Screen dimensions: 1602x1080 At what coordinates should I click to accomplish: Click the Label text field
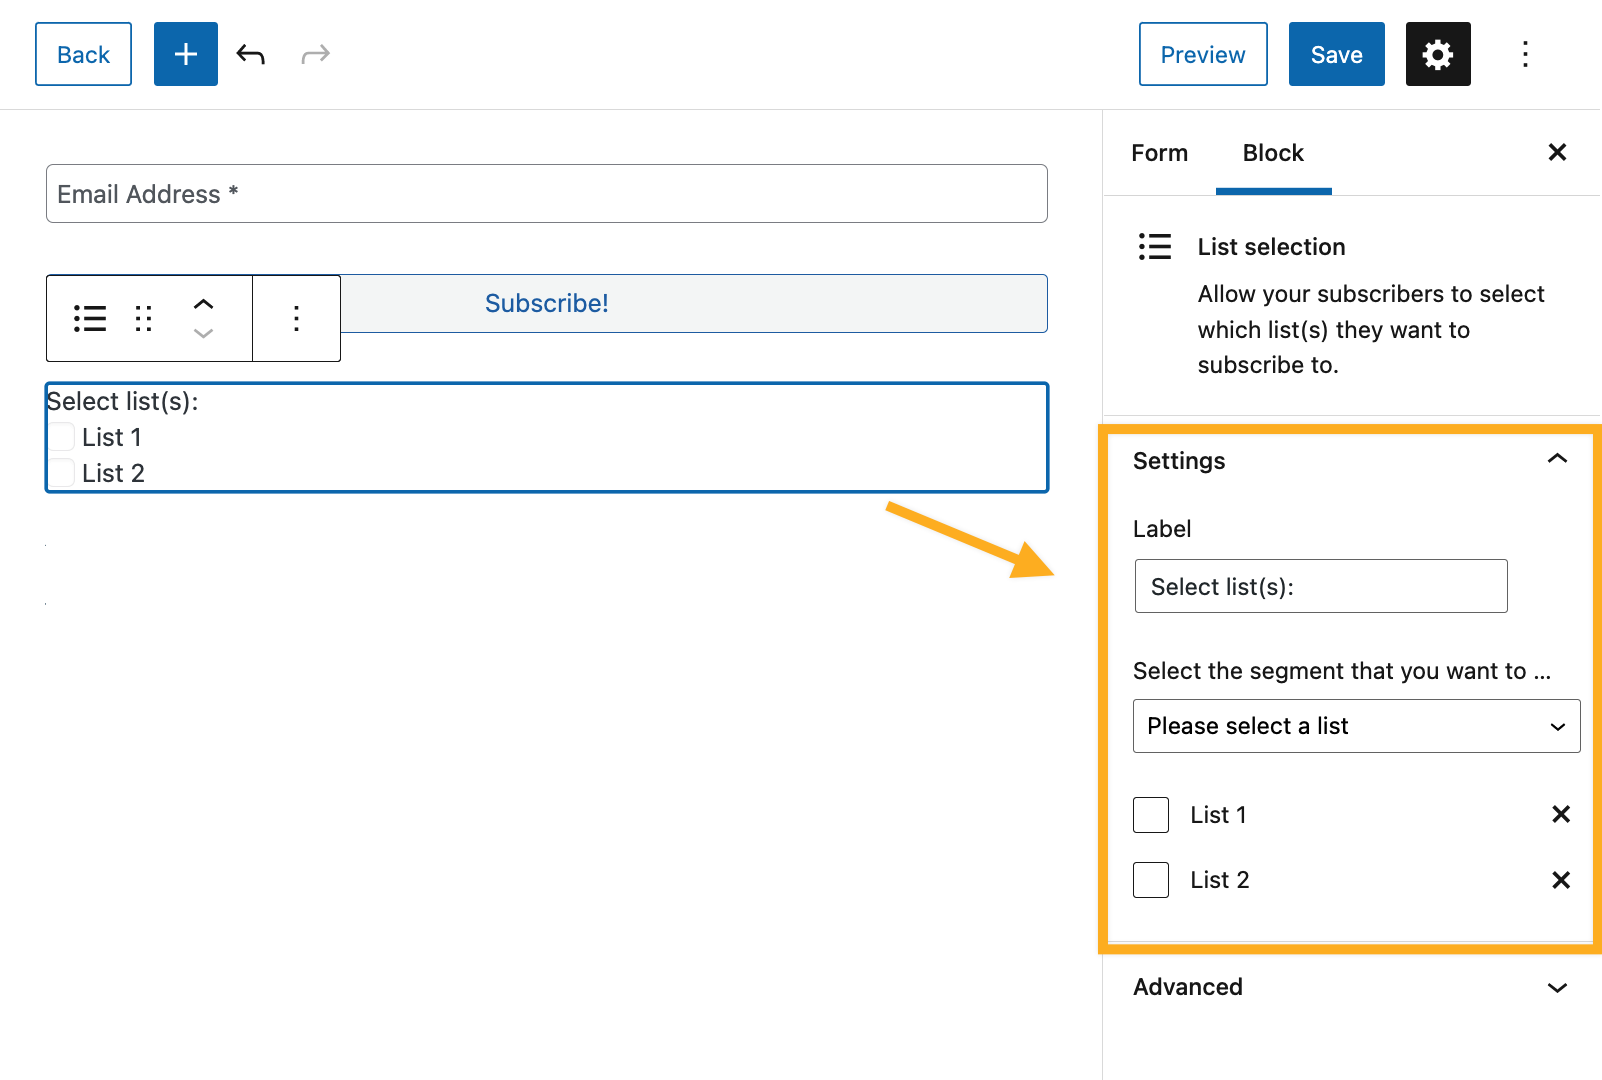1320,586
